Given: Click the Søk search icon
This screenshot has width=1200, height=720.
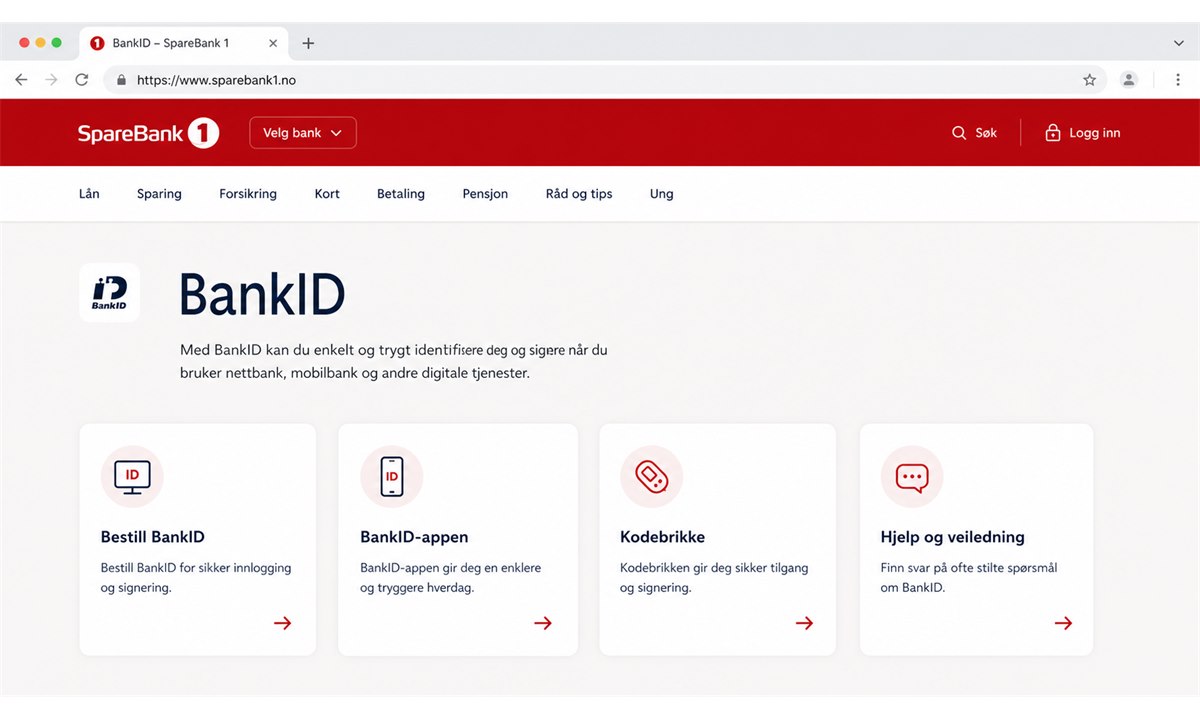Looking at the screenshot, I should pos(959,133).
